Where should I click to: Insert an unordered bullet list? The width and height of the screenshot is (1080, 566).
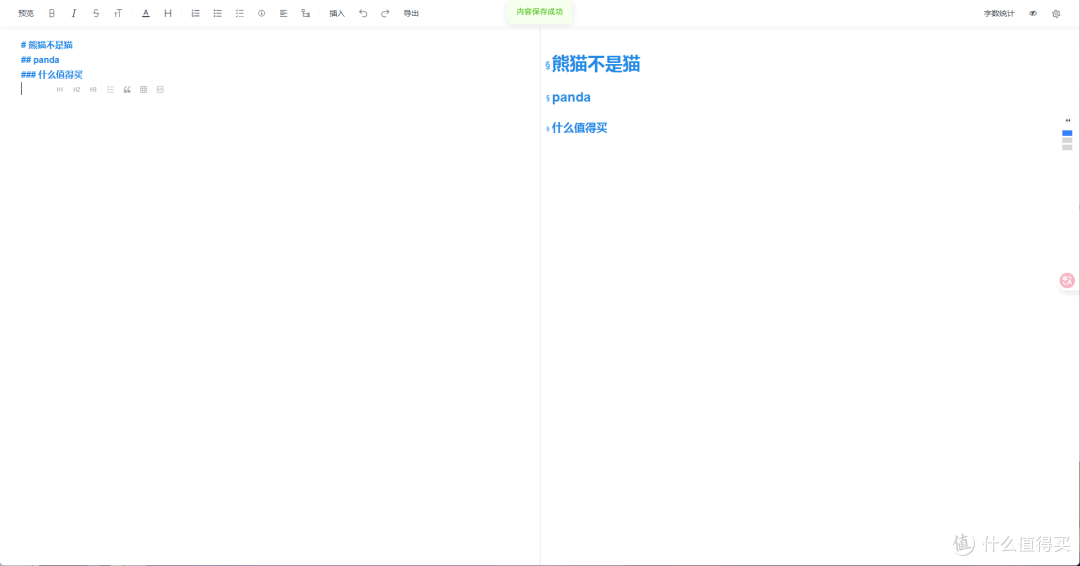click(218, 13)
